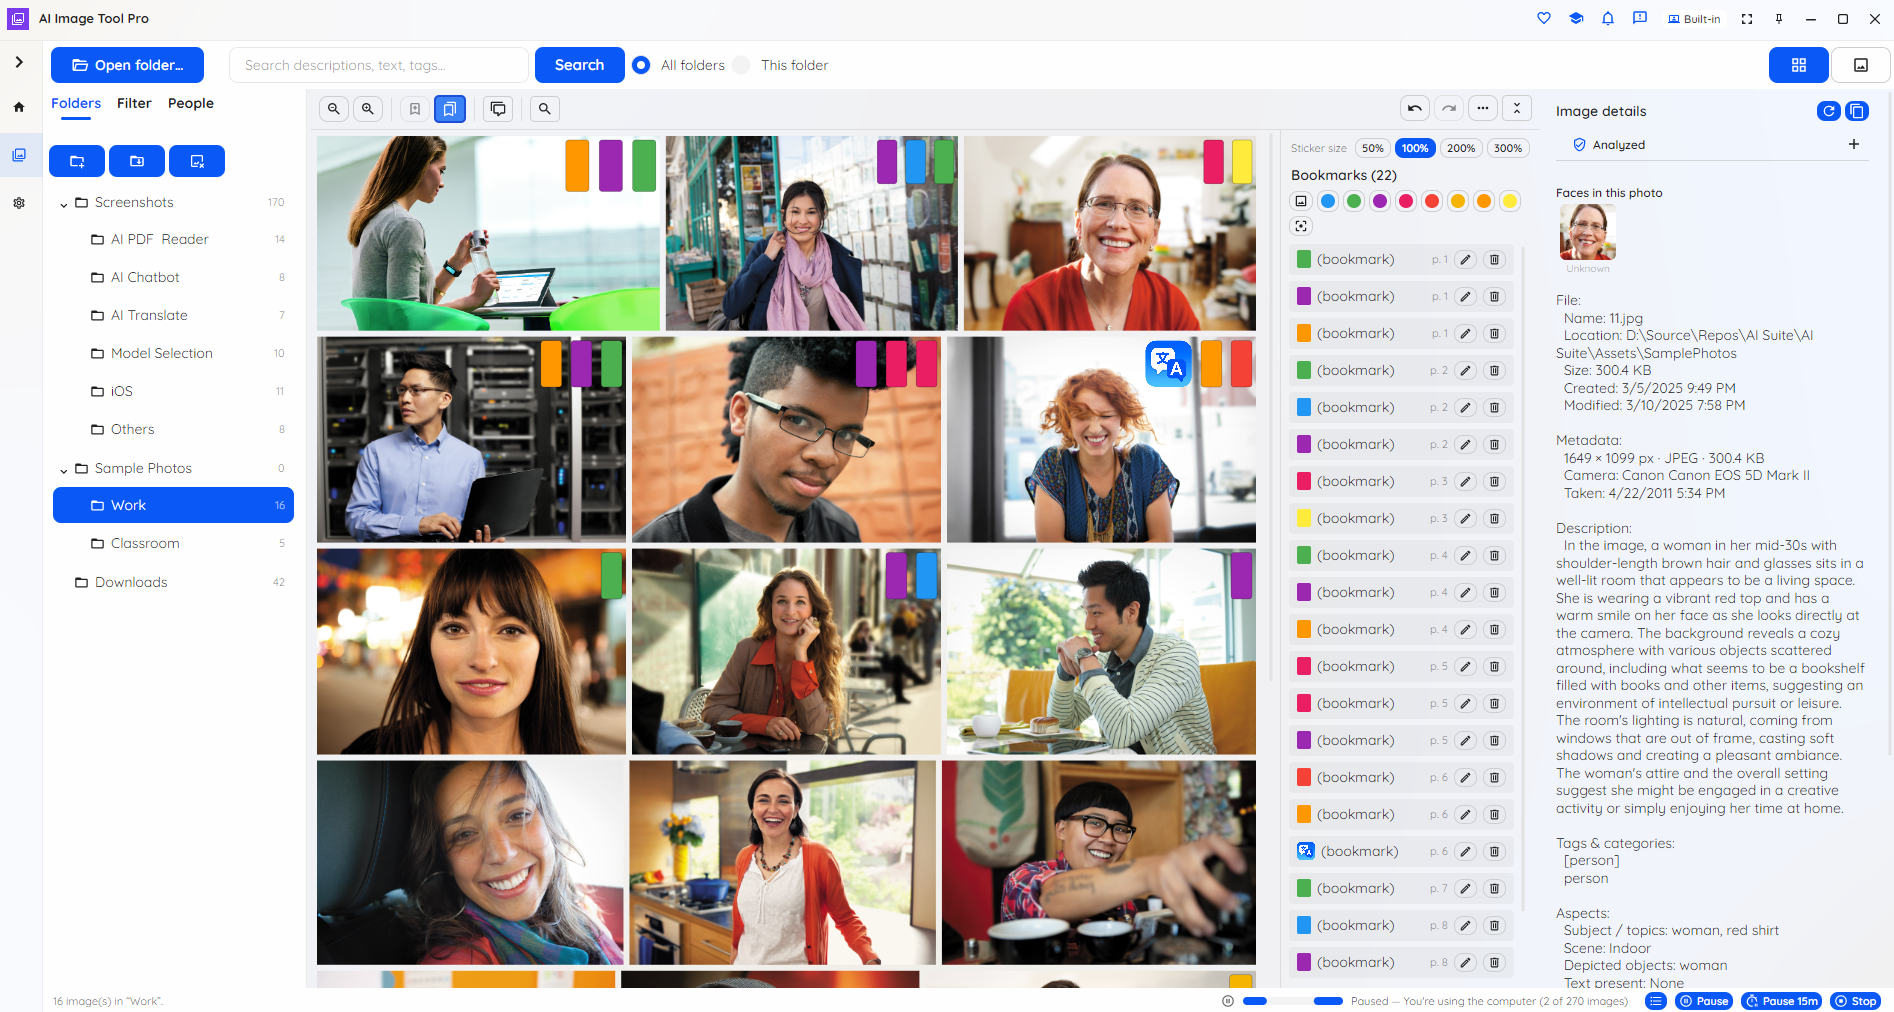This screenshot has width=1894, height=1012.
Task: Go to the Home icon in the left rail
Action: coord(19,107)
